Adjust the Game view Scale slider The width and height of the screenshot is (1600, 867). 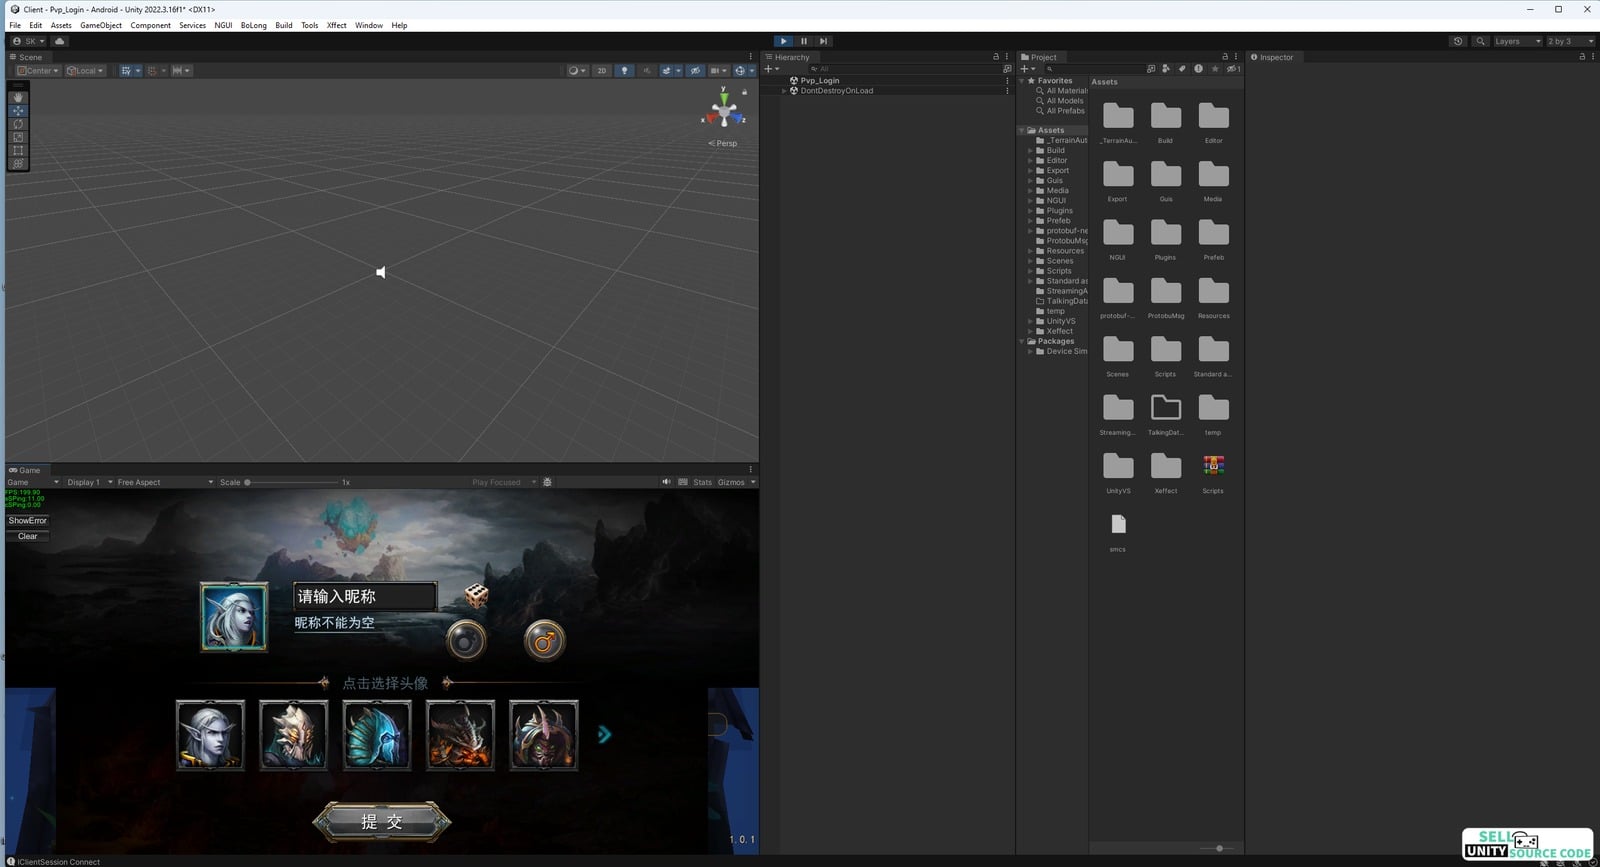point(248,482)
